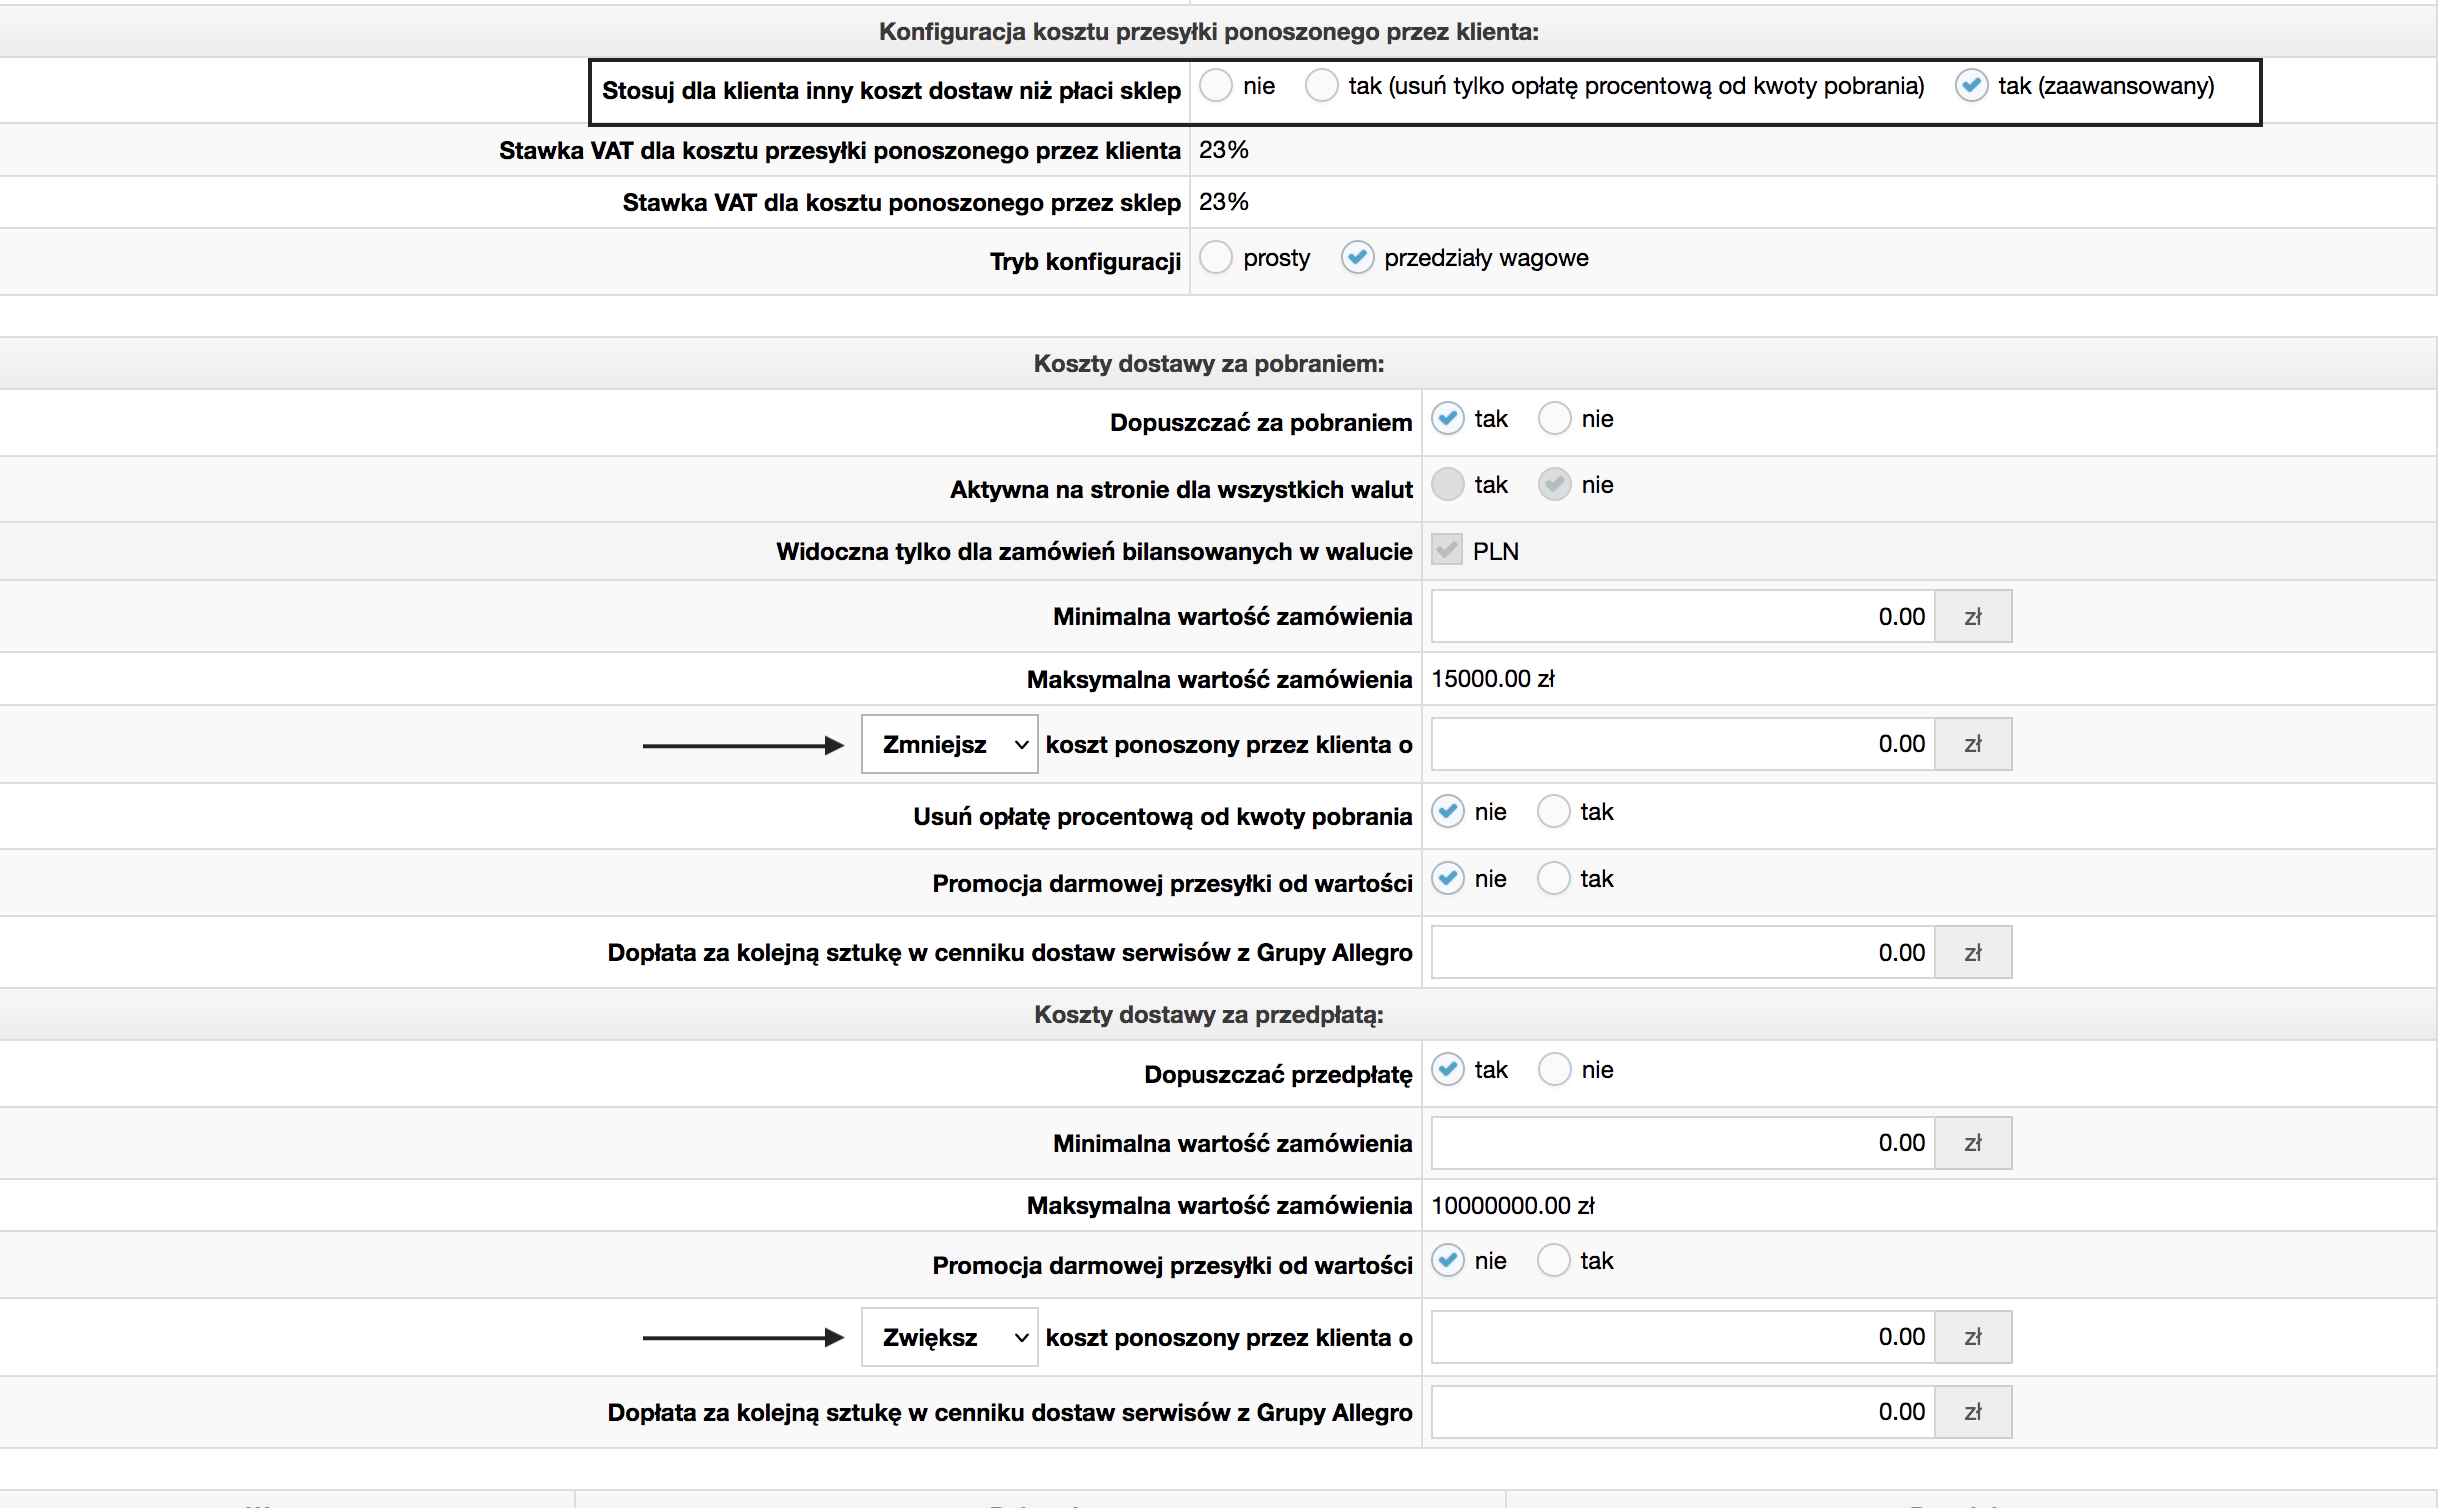Click prepayment 'Minimalna wartość zamówienia' input field
Screen dimensions: 2450x1508
click(1682, 1143)
